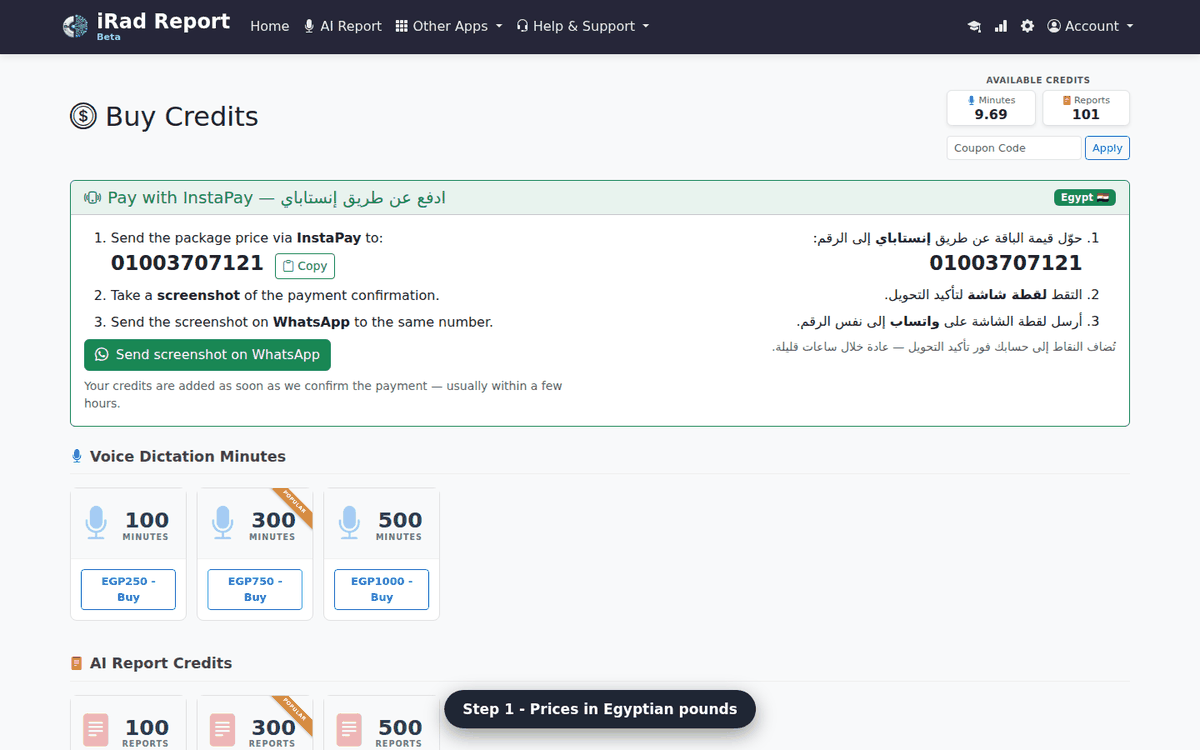The width and height of the screenshot is (1200, 750).
Task: Click the Buy Credits page heading
Action: tap(182, 117)
